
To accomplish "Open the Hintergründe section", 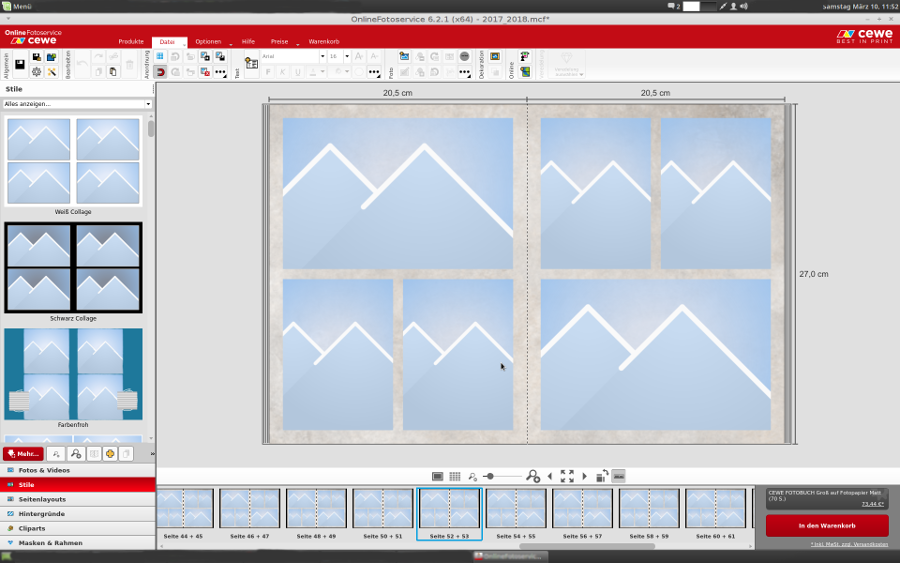I will tap(77, 514).
